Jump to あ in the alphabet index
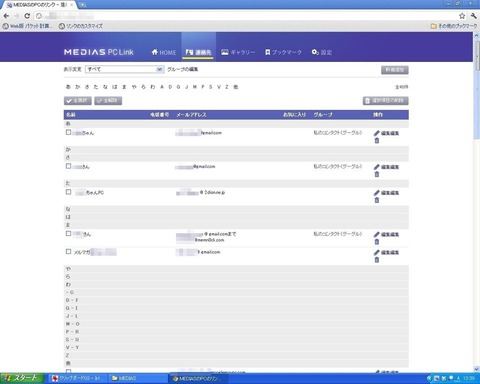Screen dimensions: 480x384 coord(68,87)
